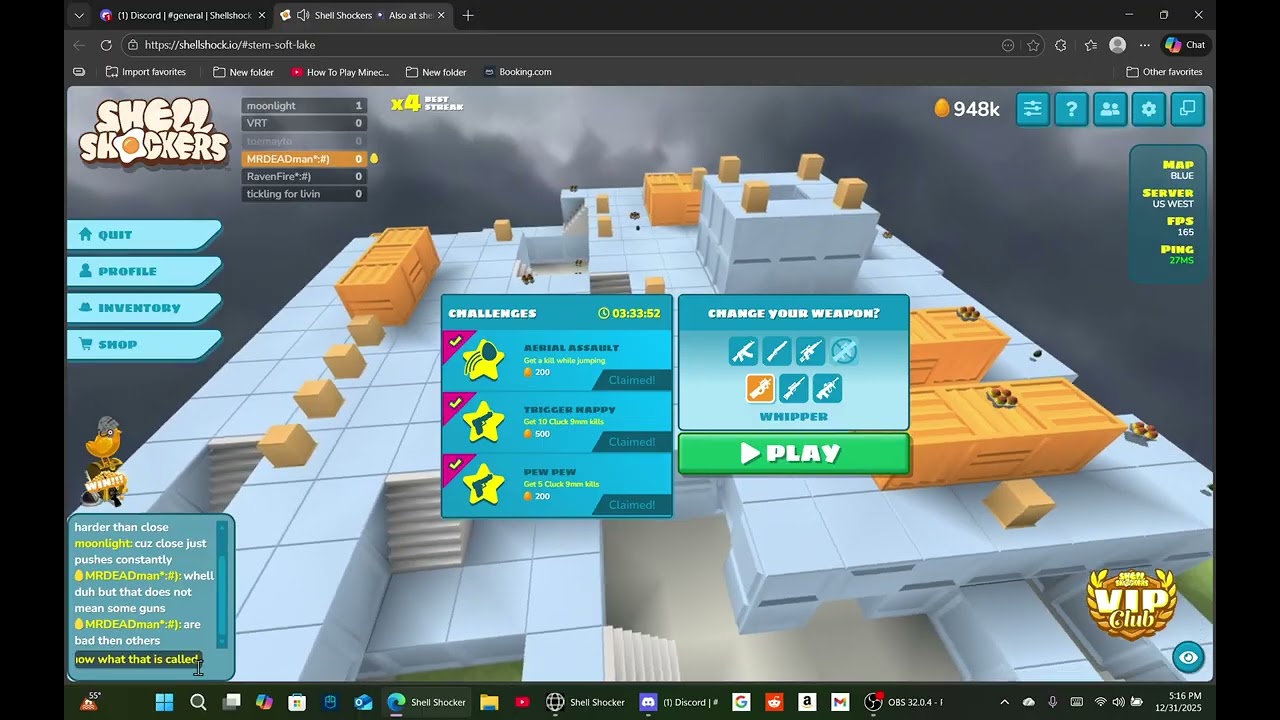This screenshot has height=720, width=1280.
Task: Open the browser profile avatar
Action: pyautogui.click(x=1118, y=45)
